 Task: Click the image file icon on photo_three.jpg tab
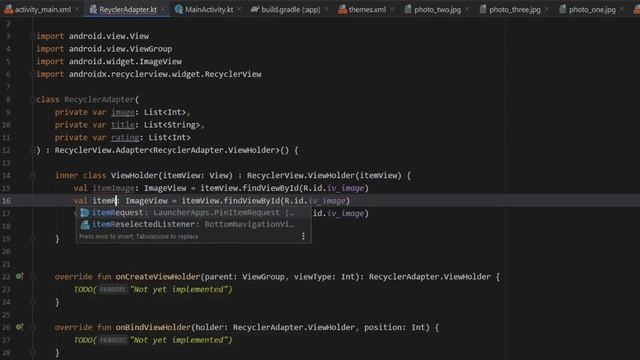tap(483, 9)
